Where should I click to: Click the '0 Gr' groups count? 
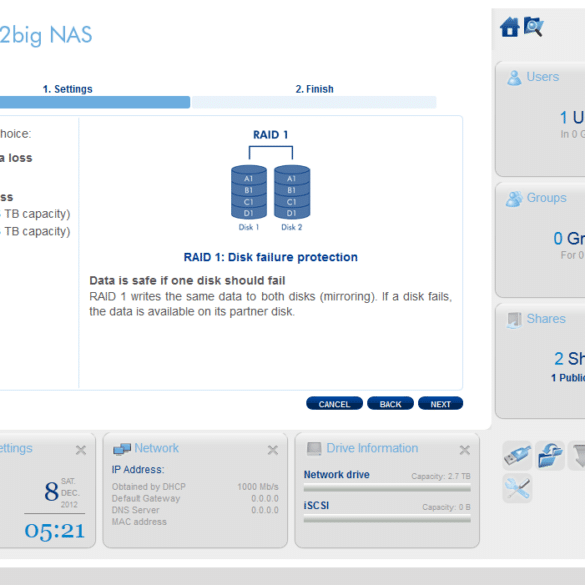click(569, 239)
